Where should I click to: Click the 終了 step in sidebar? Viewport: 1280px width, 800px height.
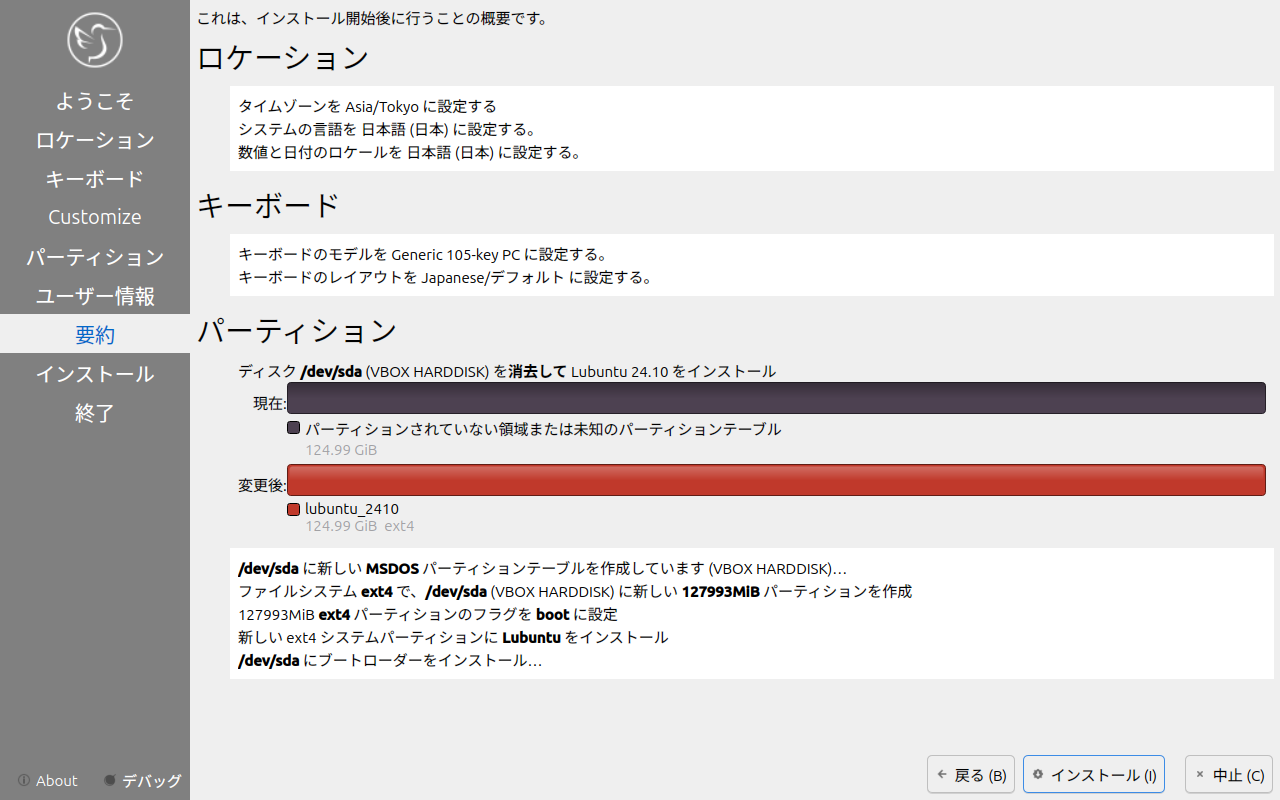click(x=95, y=412)
